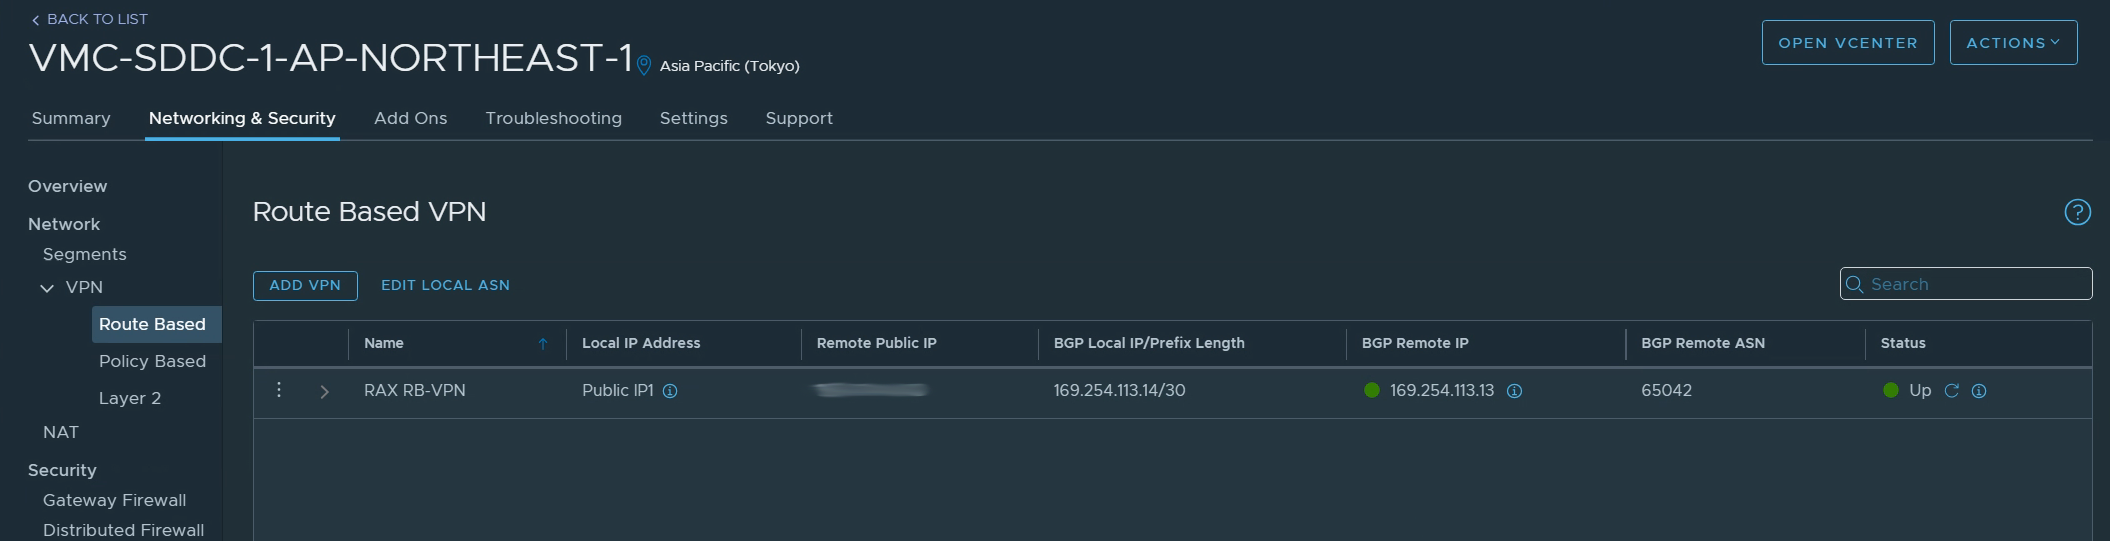Click Open vCenter button
This screenshot has width=2110, height=541.
[x=1847, y=43]
